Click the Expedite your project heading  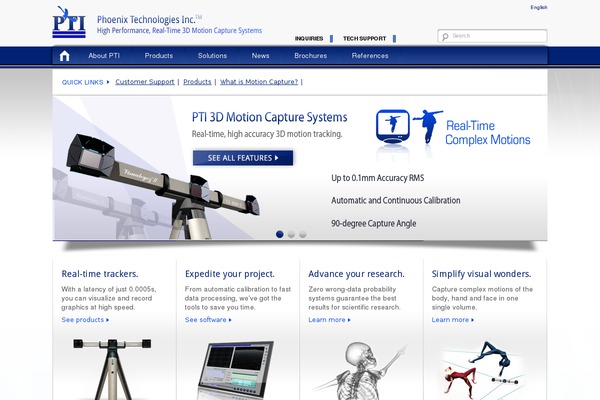(230, 274)
